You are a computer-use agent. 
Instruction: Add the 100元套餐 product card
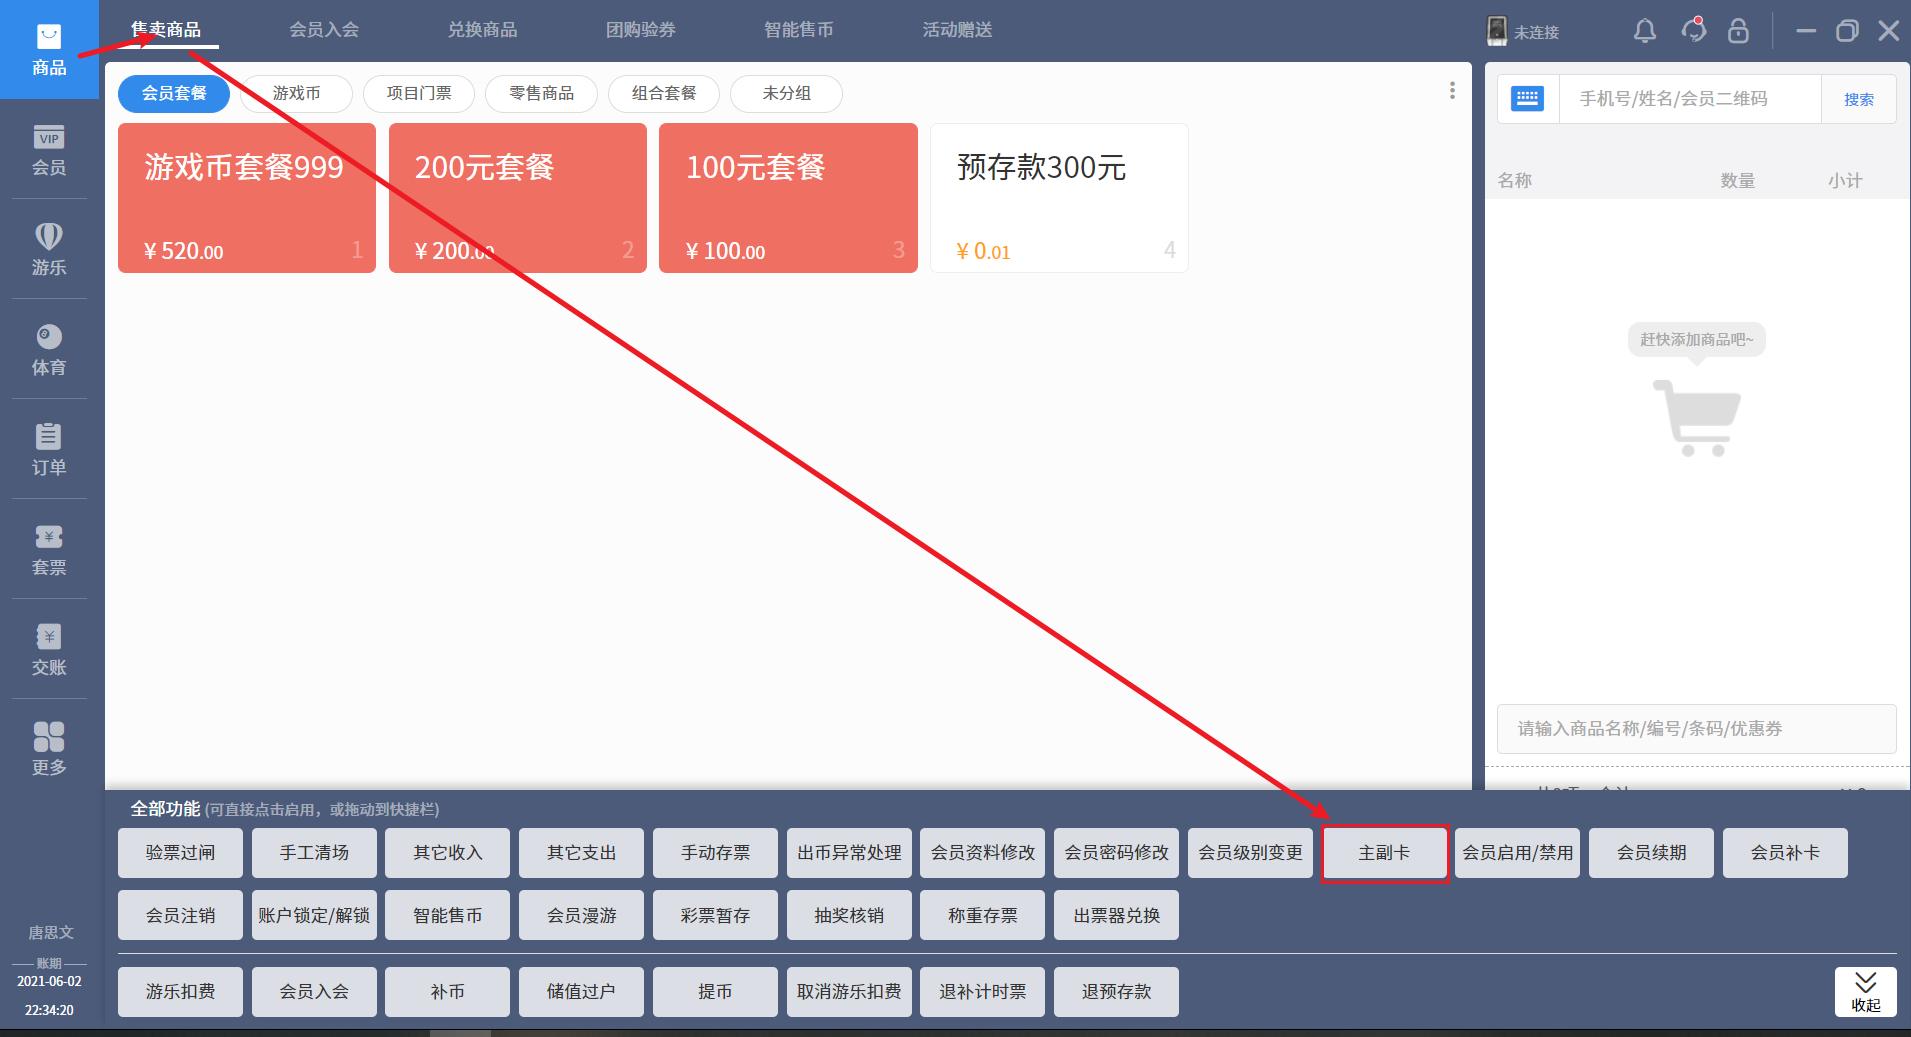788,198
